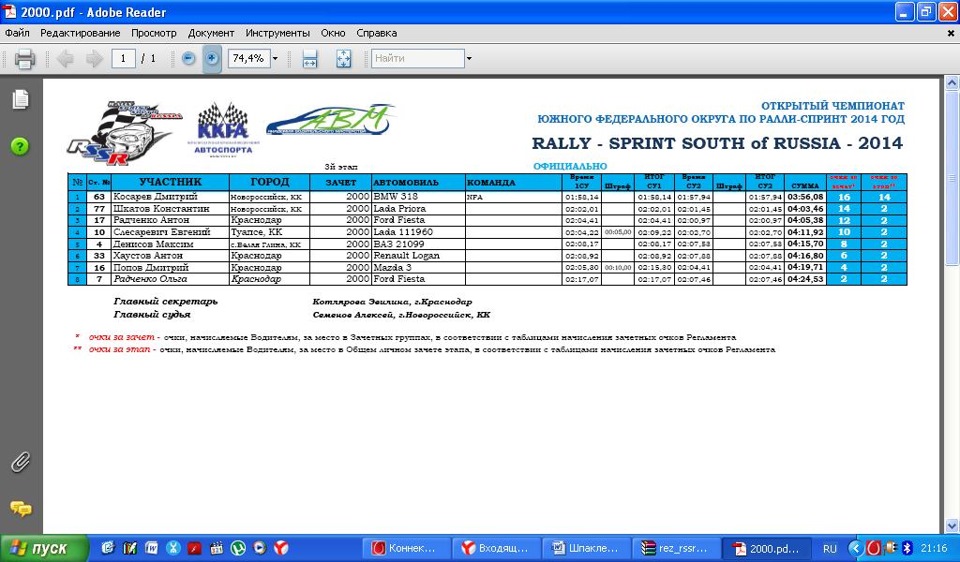Expand hidden tray icons arrow
The height and width of the screenshot is (562, 960).
tap(856, 548)
